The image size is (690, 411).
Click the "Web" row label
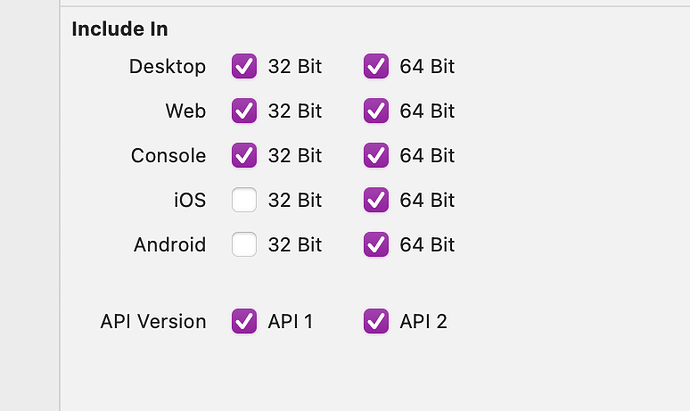[x=185, y=111]
